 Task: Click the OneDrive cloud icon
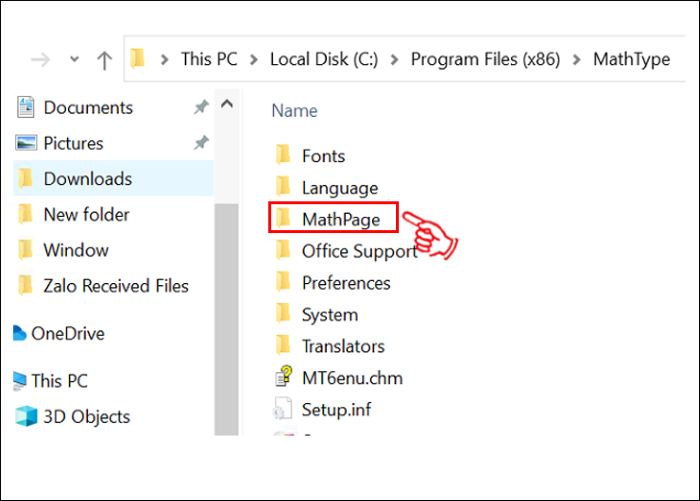click(x=20, y=334)
